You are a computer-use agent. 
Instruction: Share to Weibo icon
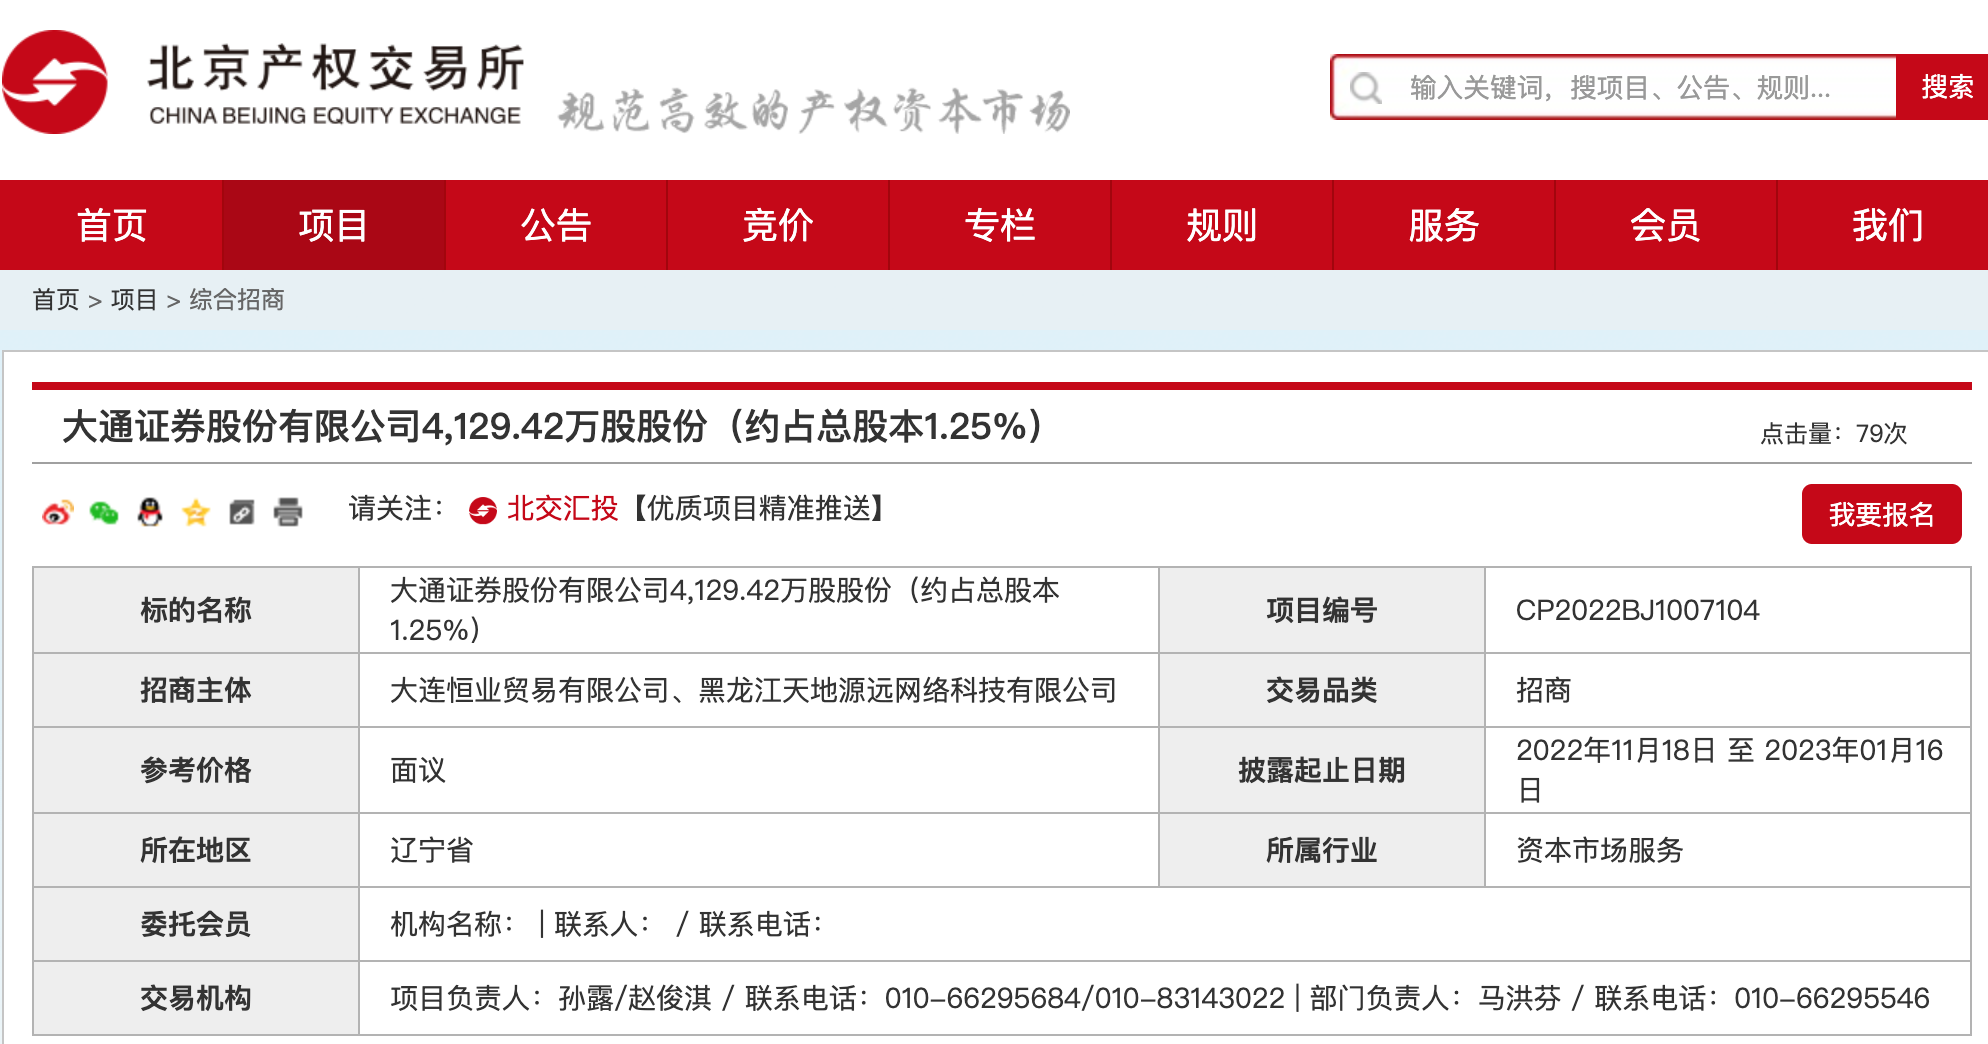tap(58, 512)
